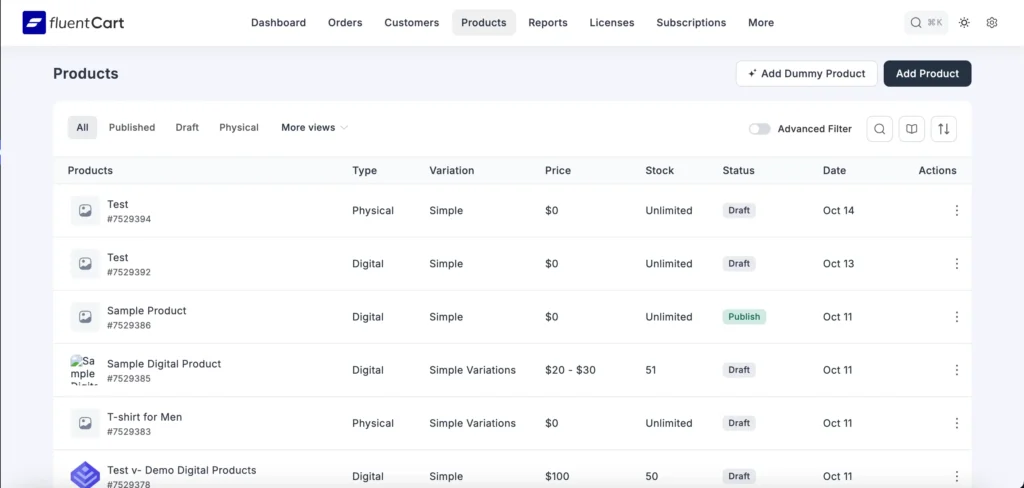Open actions menu for Sample Product row
The height and width of the screenshot is (488, 1024).
click(956, 317)
